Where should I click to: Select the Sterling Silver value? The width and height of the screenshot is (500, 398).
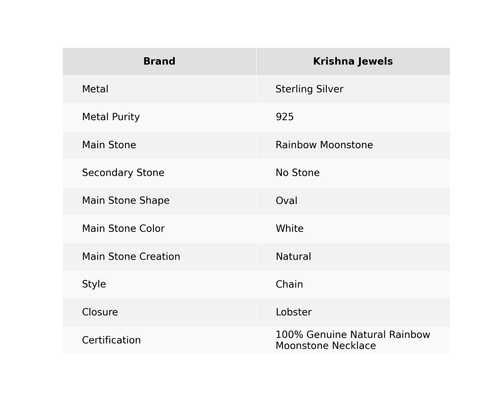coord(309,89)
